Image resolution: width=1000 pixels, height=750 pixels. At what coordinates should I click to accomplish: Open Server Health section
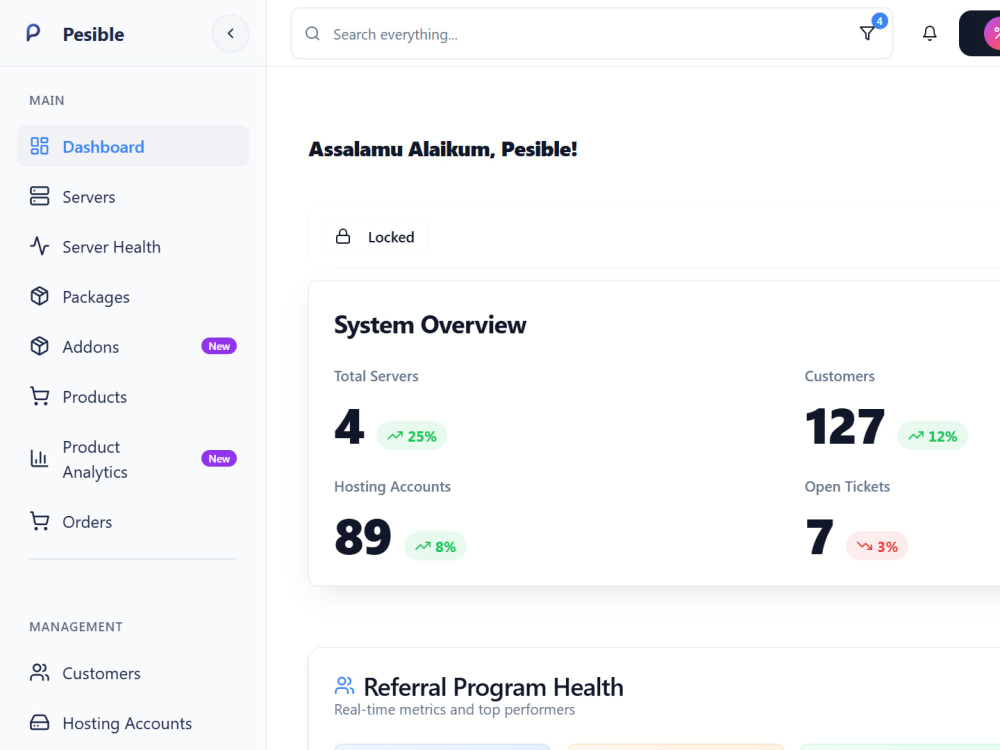point(133,246)
